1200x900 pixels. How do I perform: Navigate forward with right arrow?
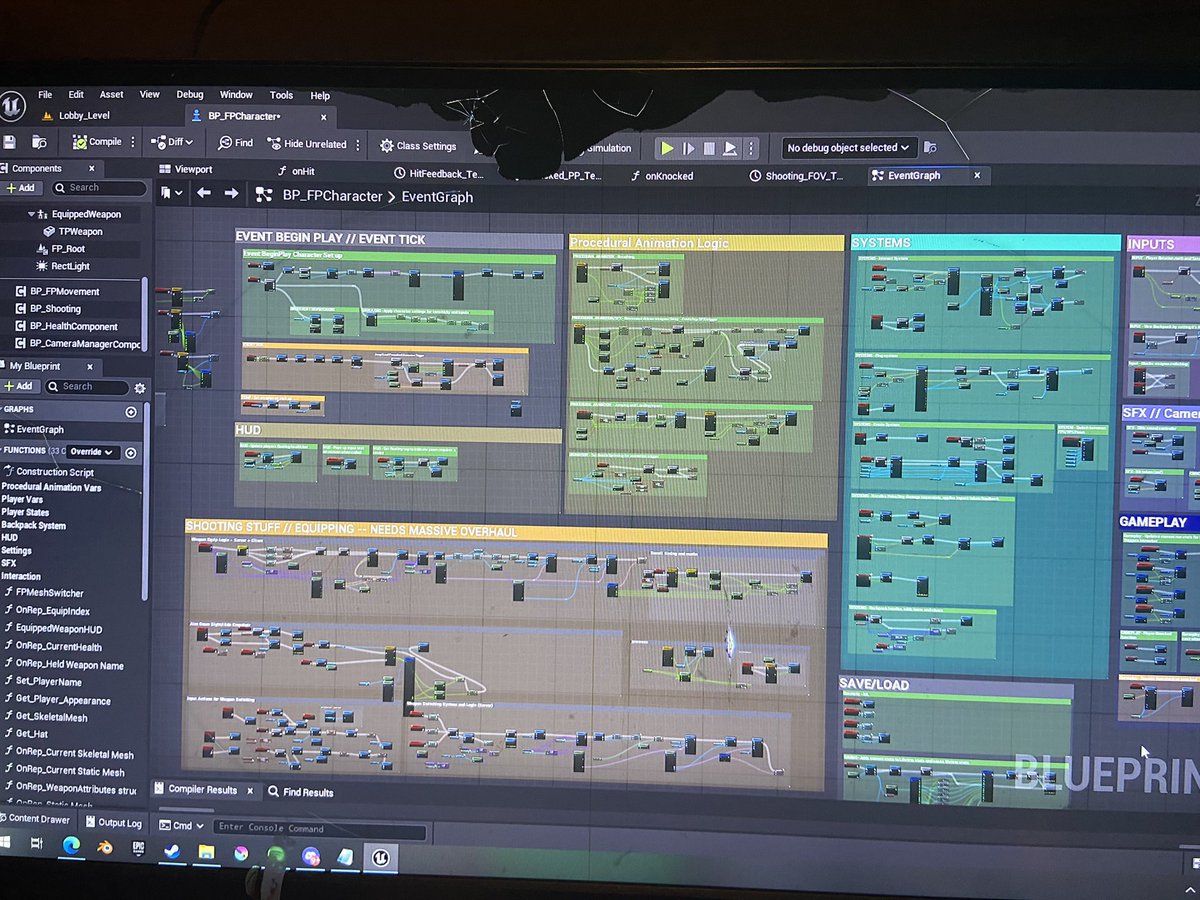click(231, 193)
